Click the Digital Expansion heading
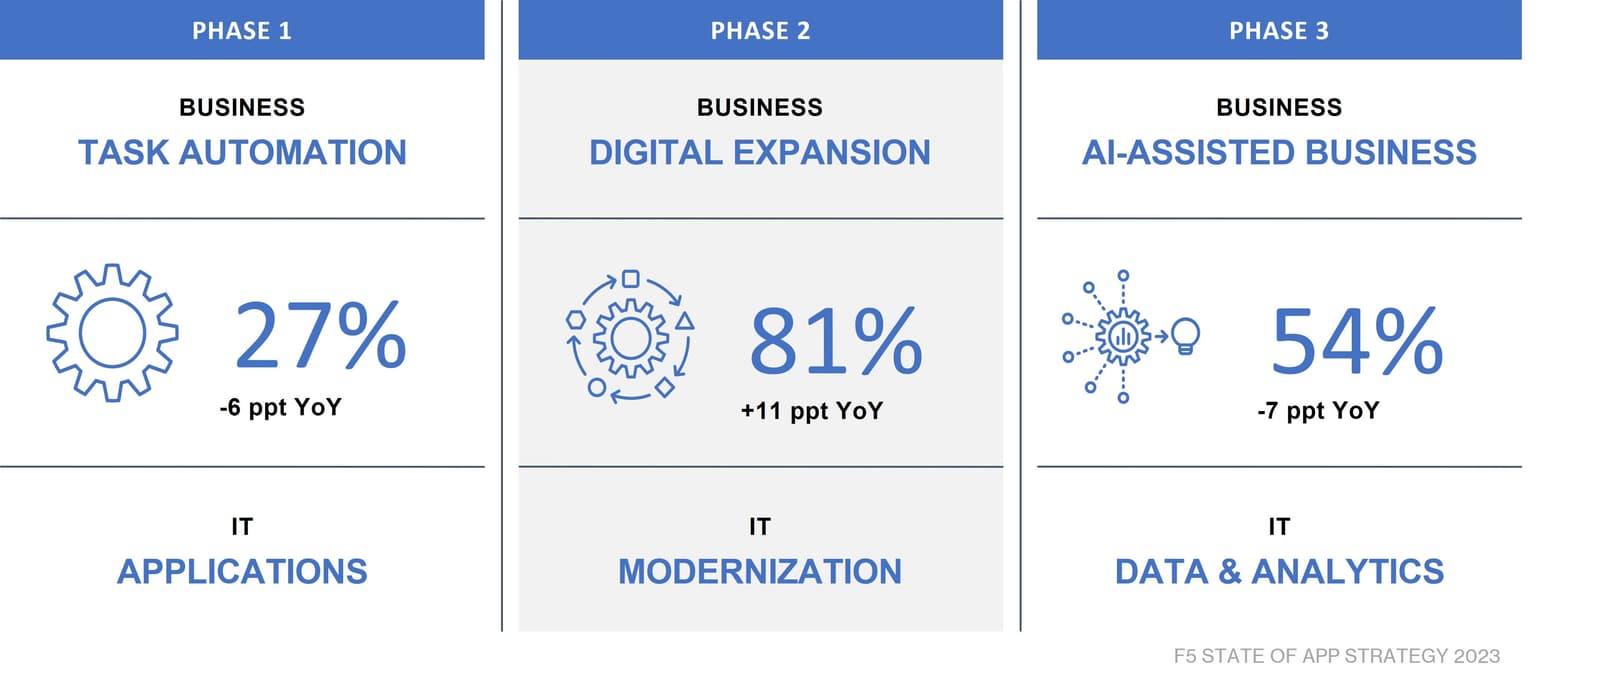Image resolution: width=1600 pixels, height=679 pixels. [760, 152]
